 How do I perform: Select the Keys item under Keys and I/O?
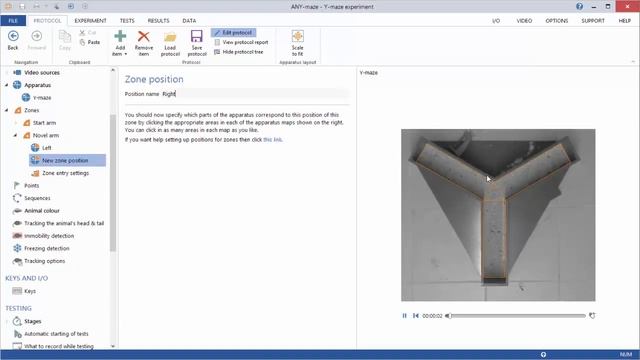click(24, 291)
